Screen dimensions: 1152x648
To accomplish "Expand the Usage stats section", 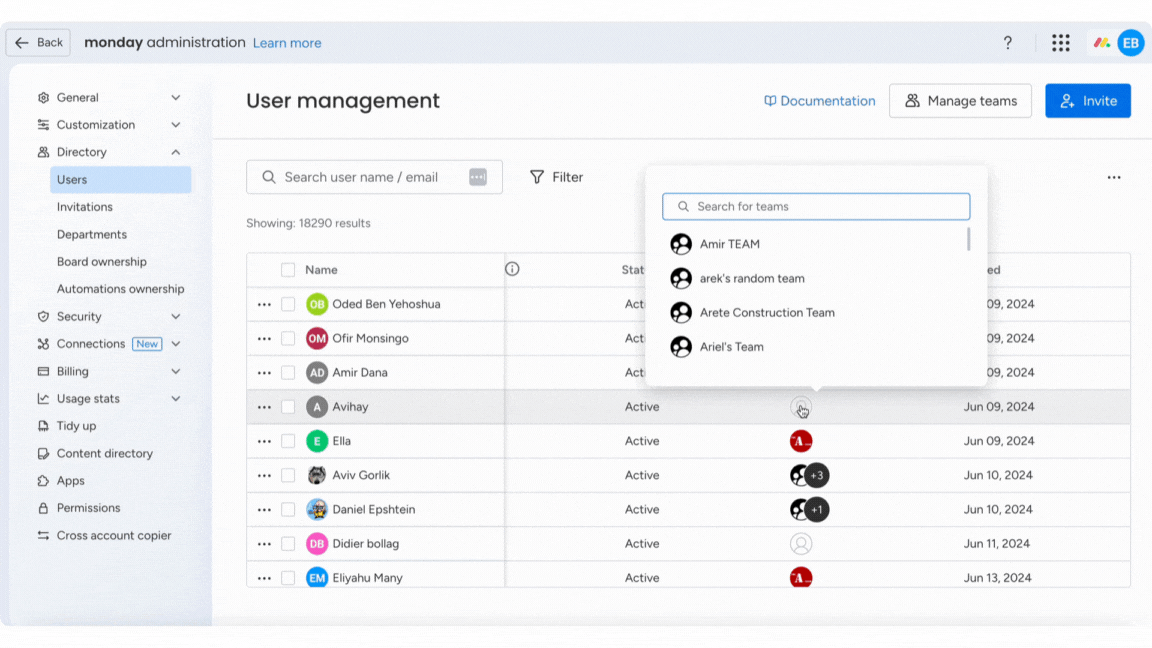I will (x=176, y=399).
